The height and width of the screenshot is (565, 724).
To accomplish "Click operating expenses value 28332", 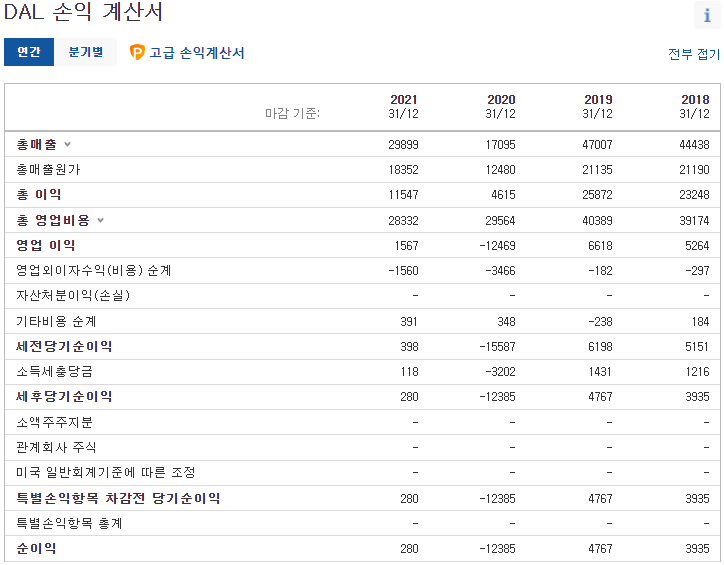I will click(403, 221).
